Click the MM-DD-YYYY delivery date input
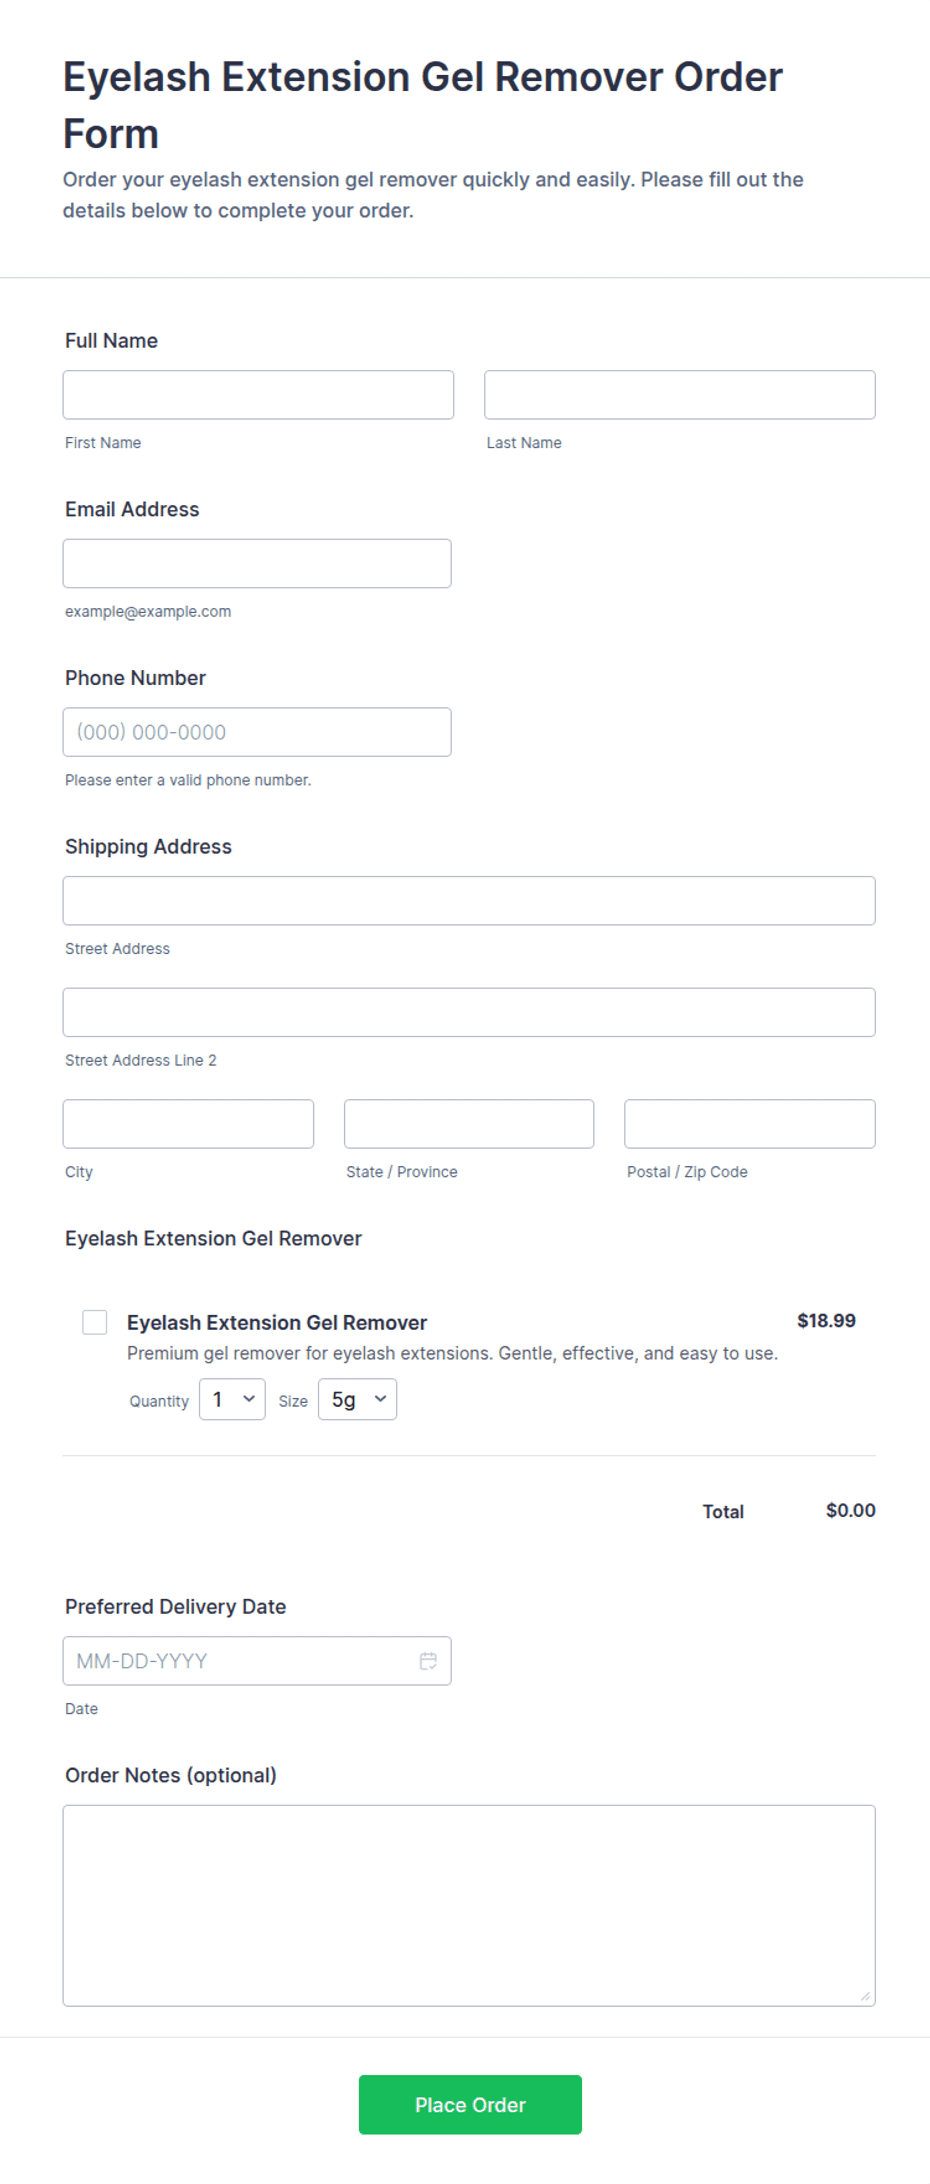This screenshot has height=2184, width=930. (x=257, y=1661)
